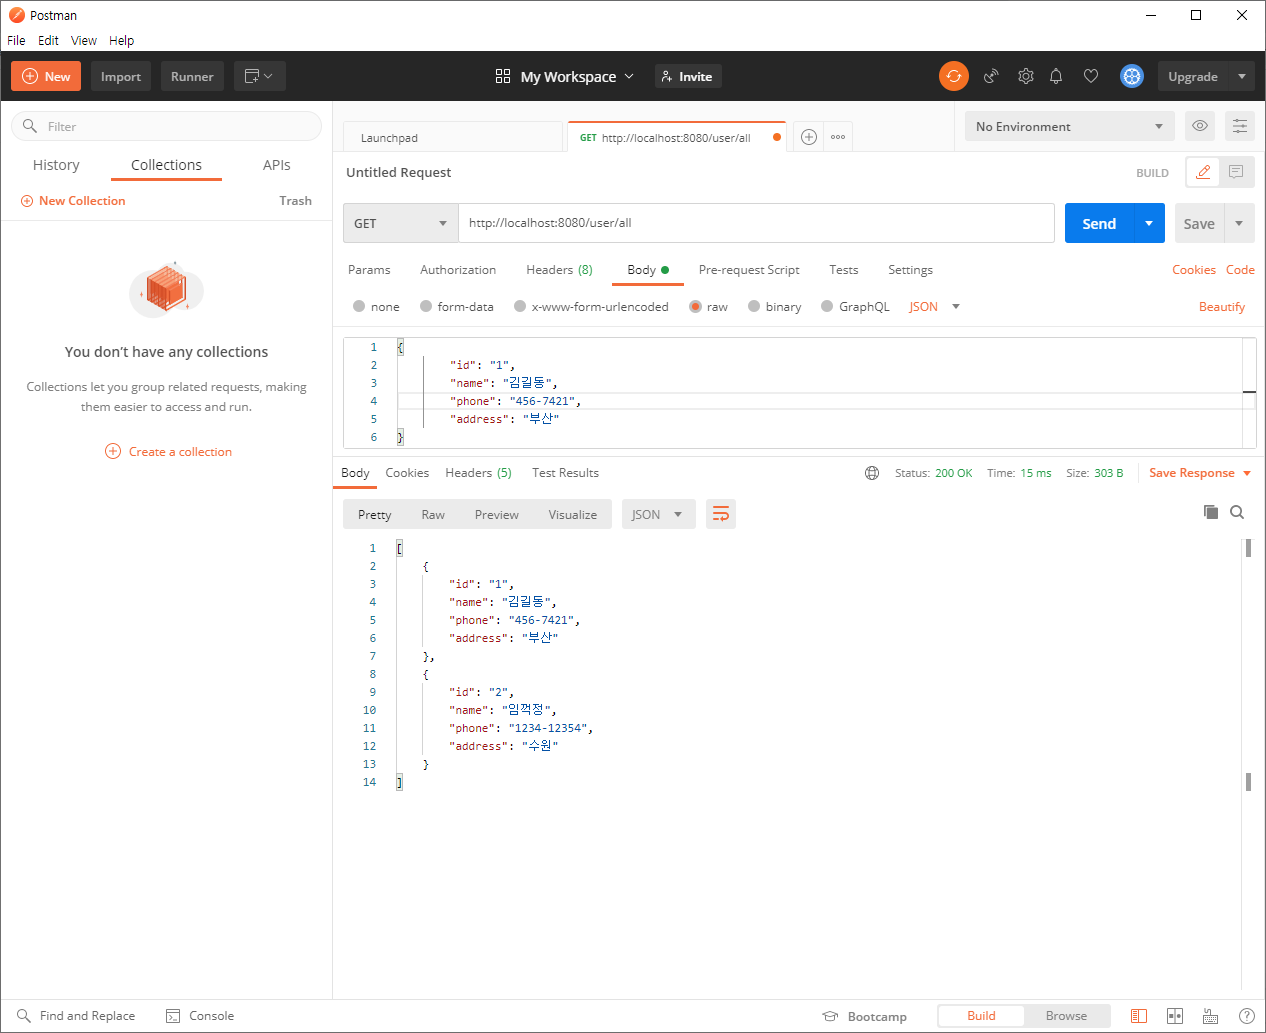Click the Invite button

688,76
